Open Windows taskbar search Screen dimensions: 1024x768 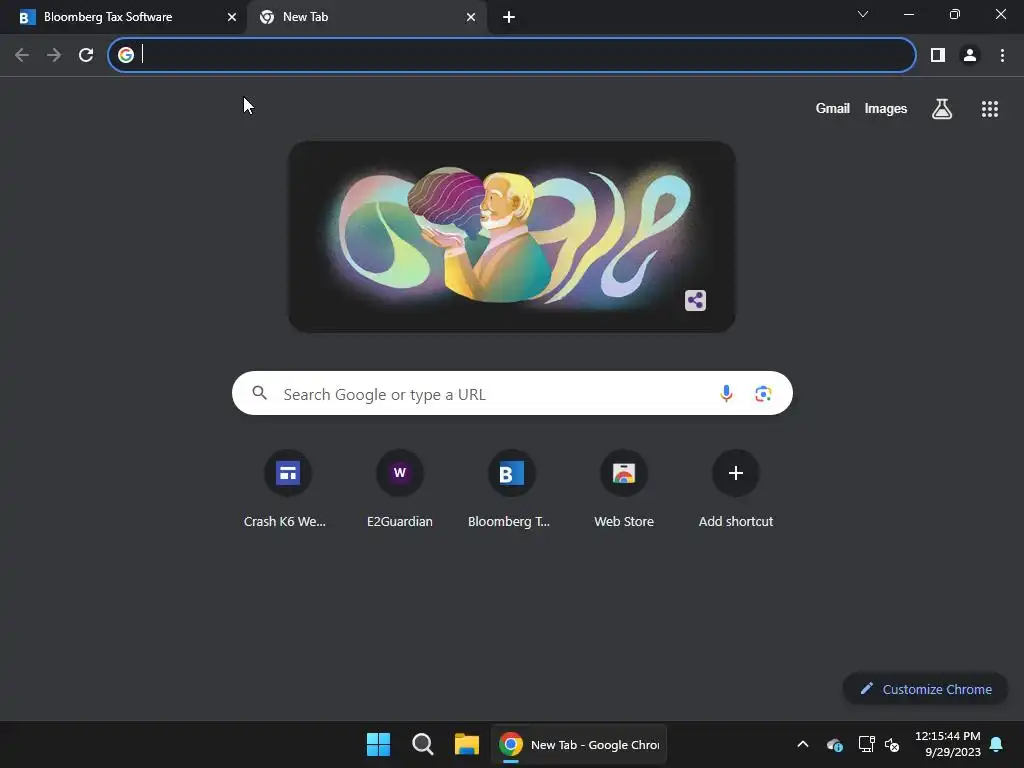click(423, 744)
